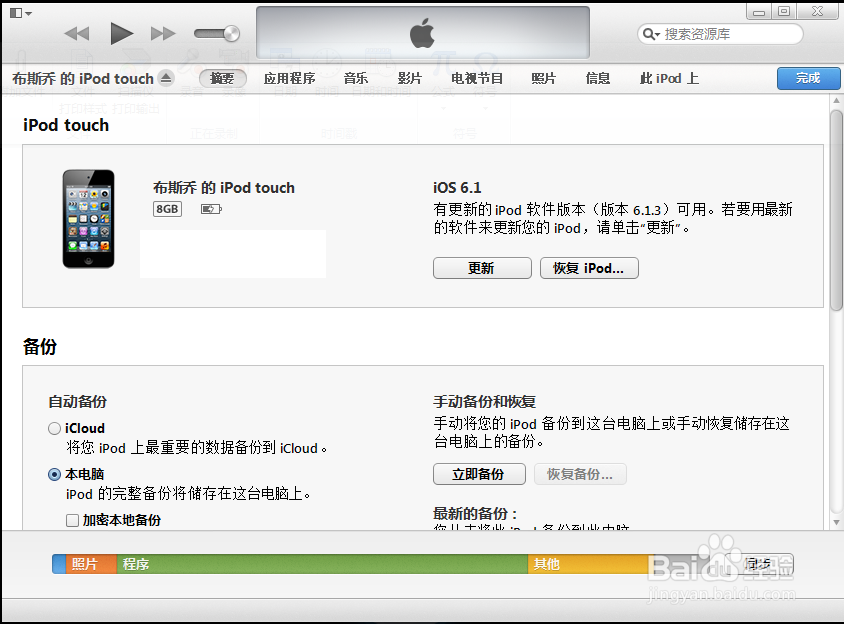Focus the 搜索资源库 search field
844x624 pixels.
tap(720, 34)
